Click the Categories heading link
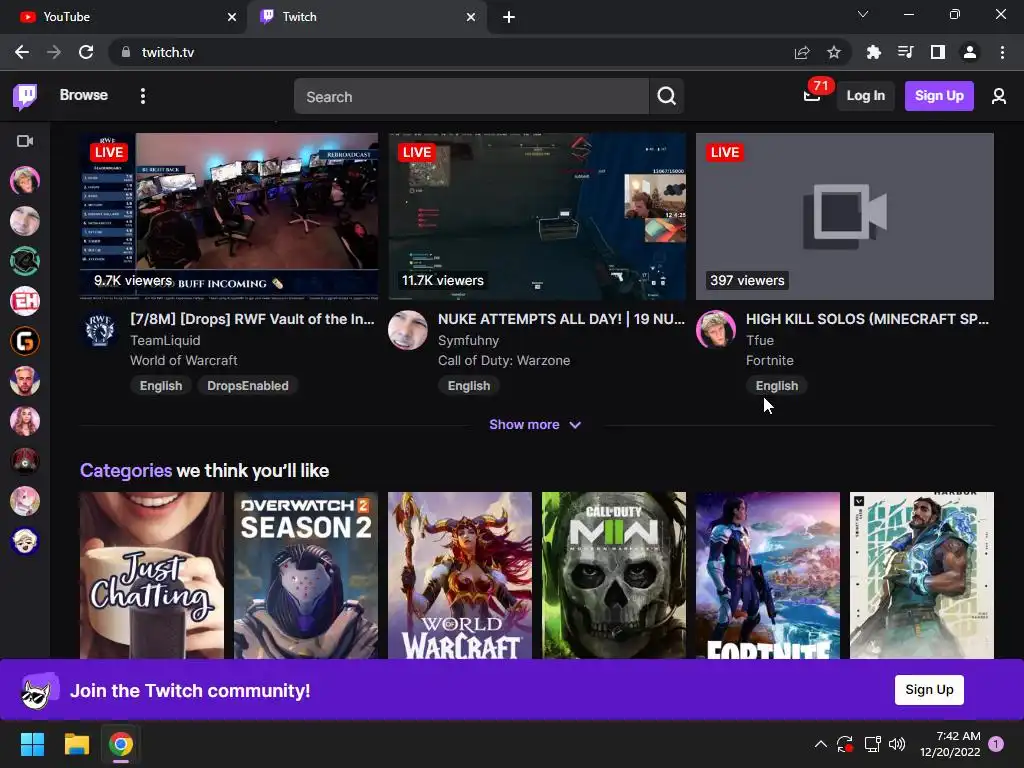The image size is (1024, 768). [x=125, y=471]
